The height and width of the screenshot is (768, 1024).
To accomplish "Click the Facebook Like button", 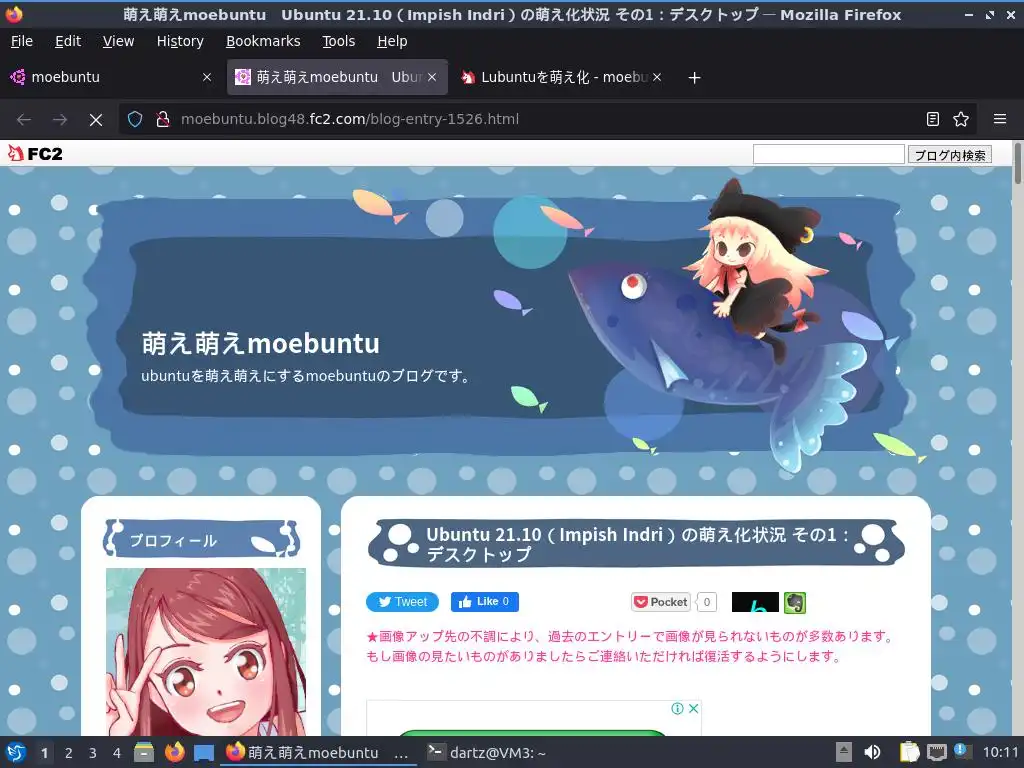I will tap(485, 601).
